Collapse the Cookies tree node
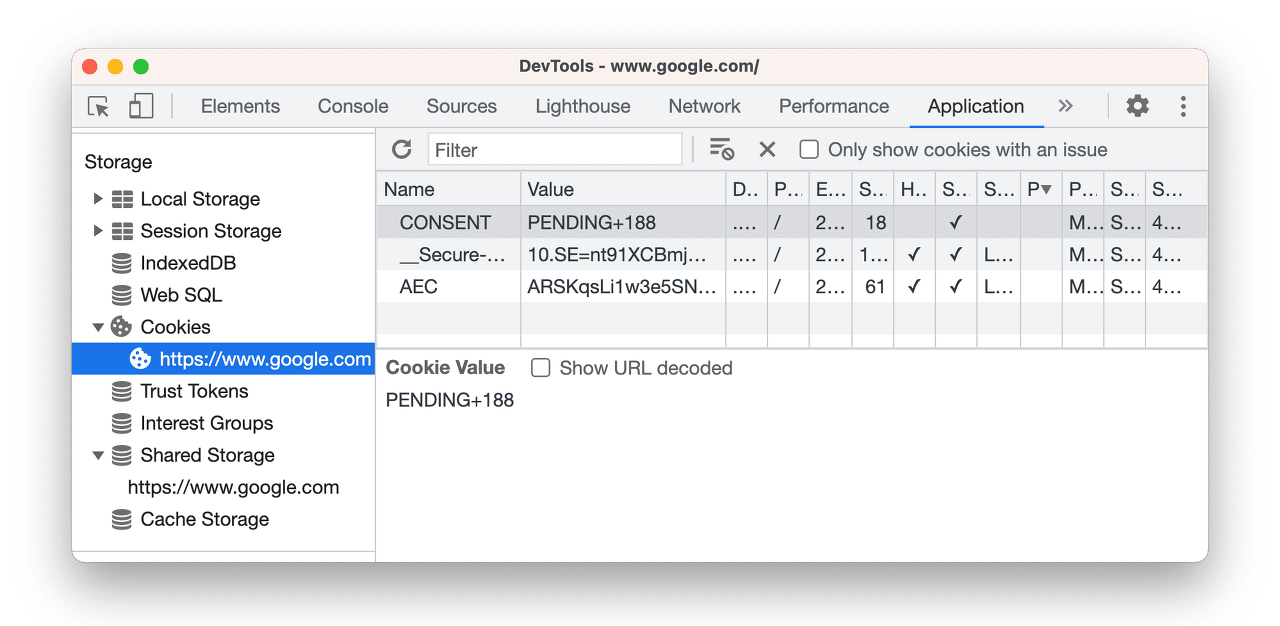1280x626 pixels. tap(98, 327)
